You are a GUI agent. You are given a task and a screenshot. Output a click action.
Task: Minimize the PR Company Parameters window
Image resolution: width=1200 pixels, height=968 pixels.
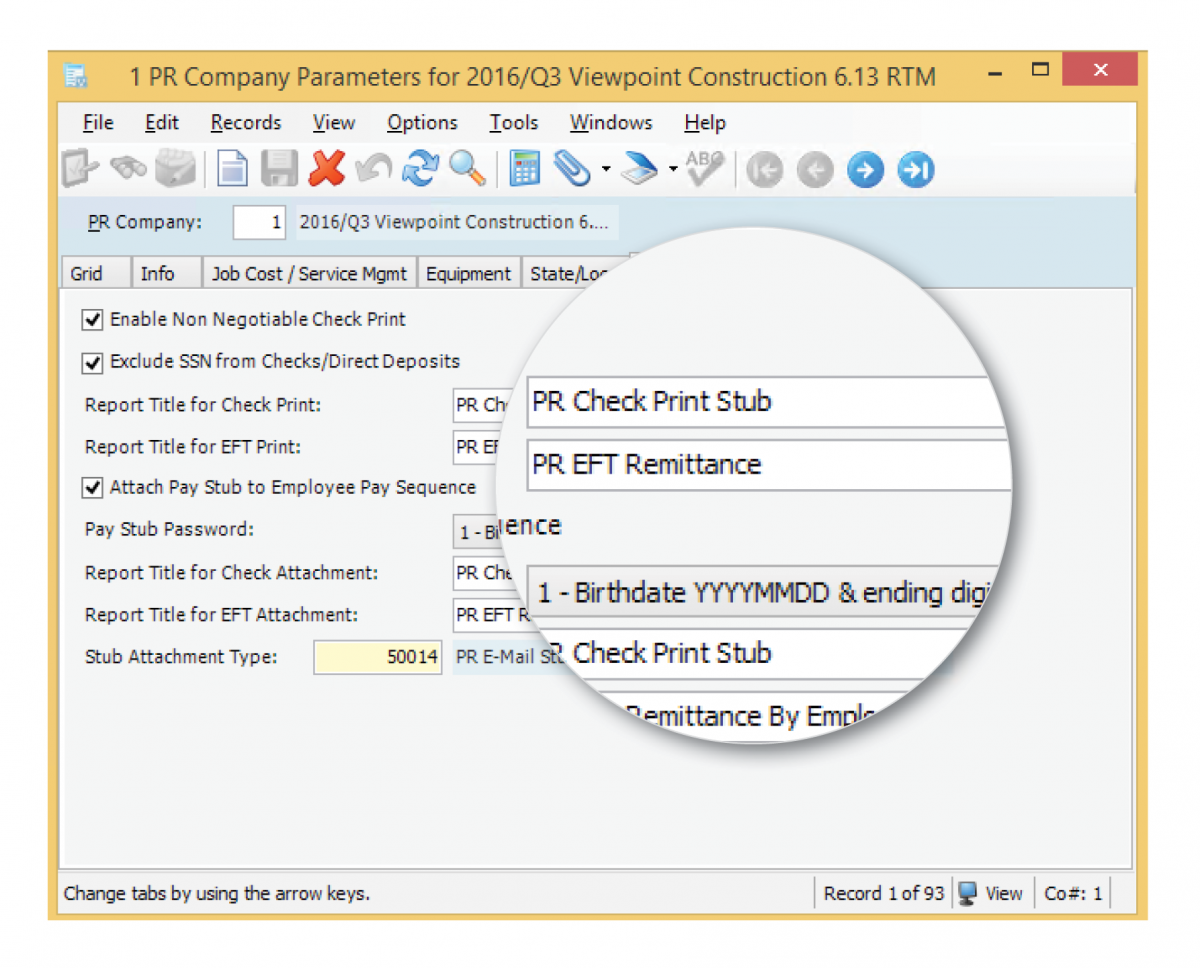pyautogui.click(x=995, y=74)
